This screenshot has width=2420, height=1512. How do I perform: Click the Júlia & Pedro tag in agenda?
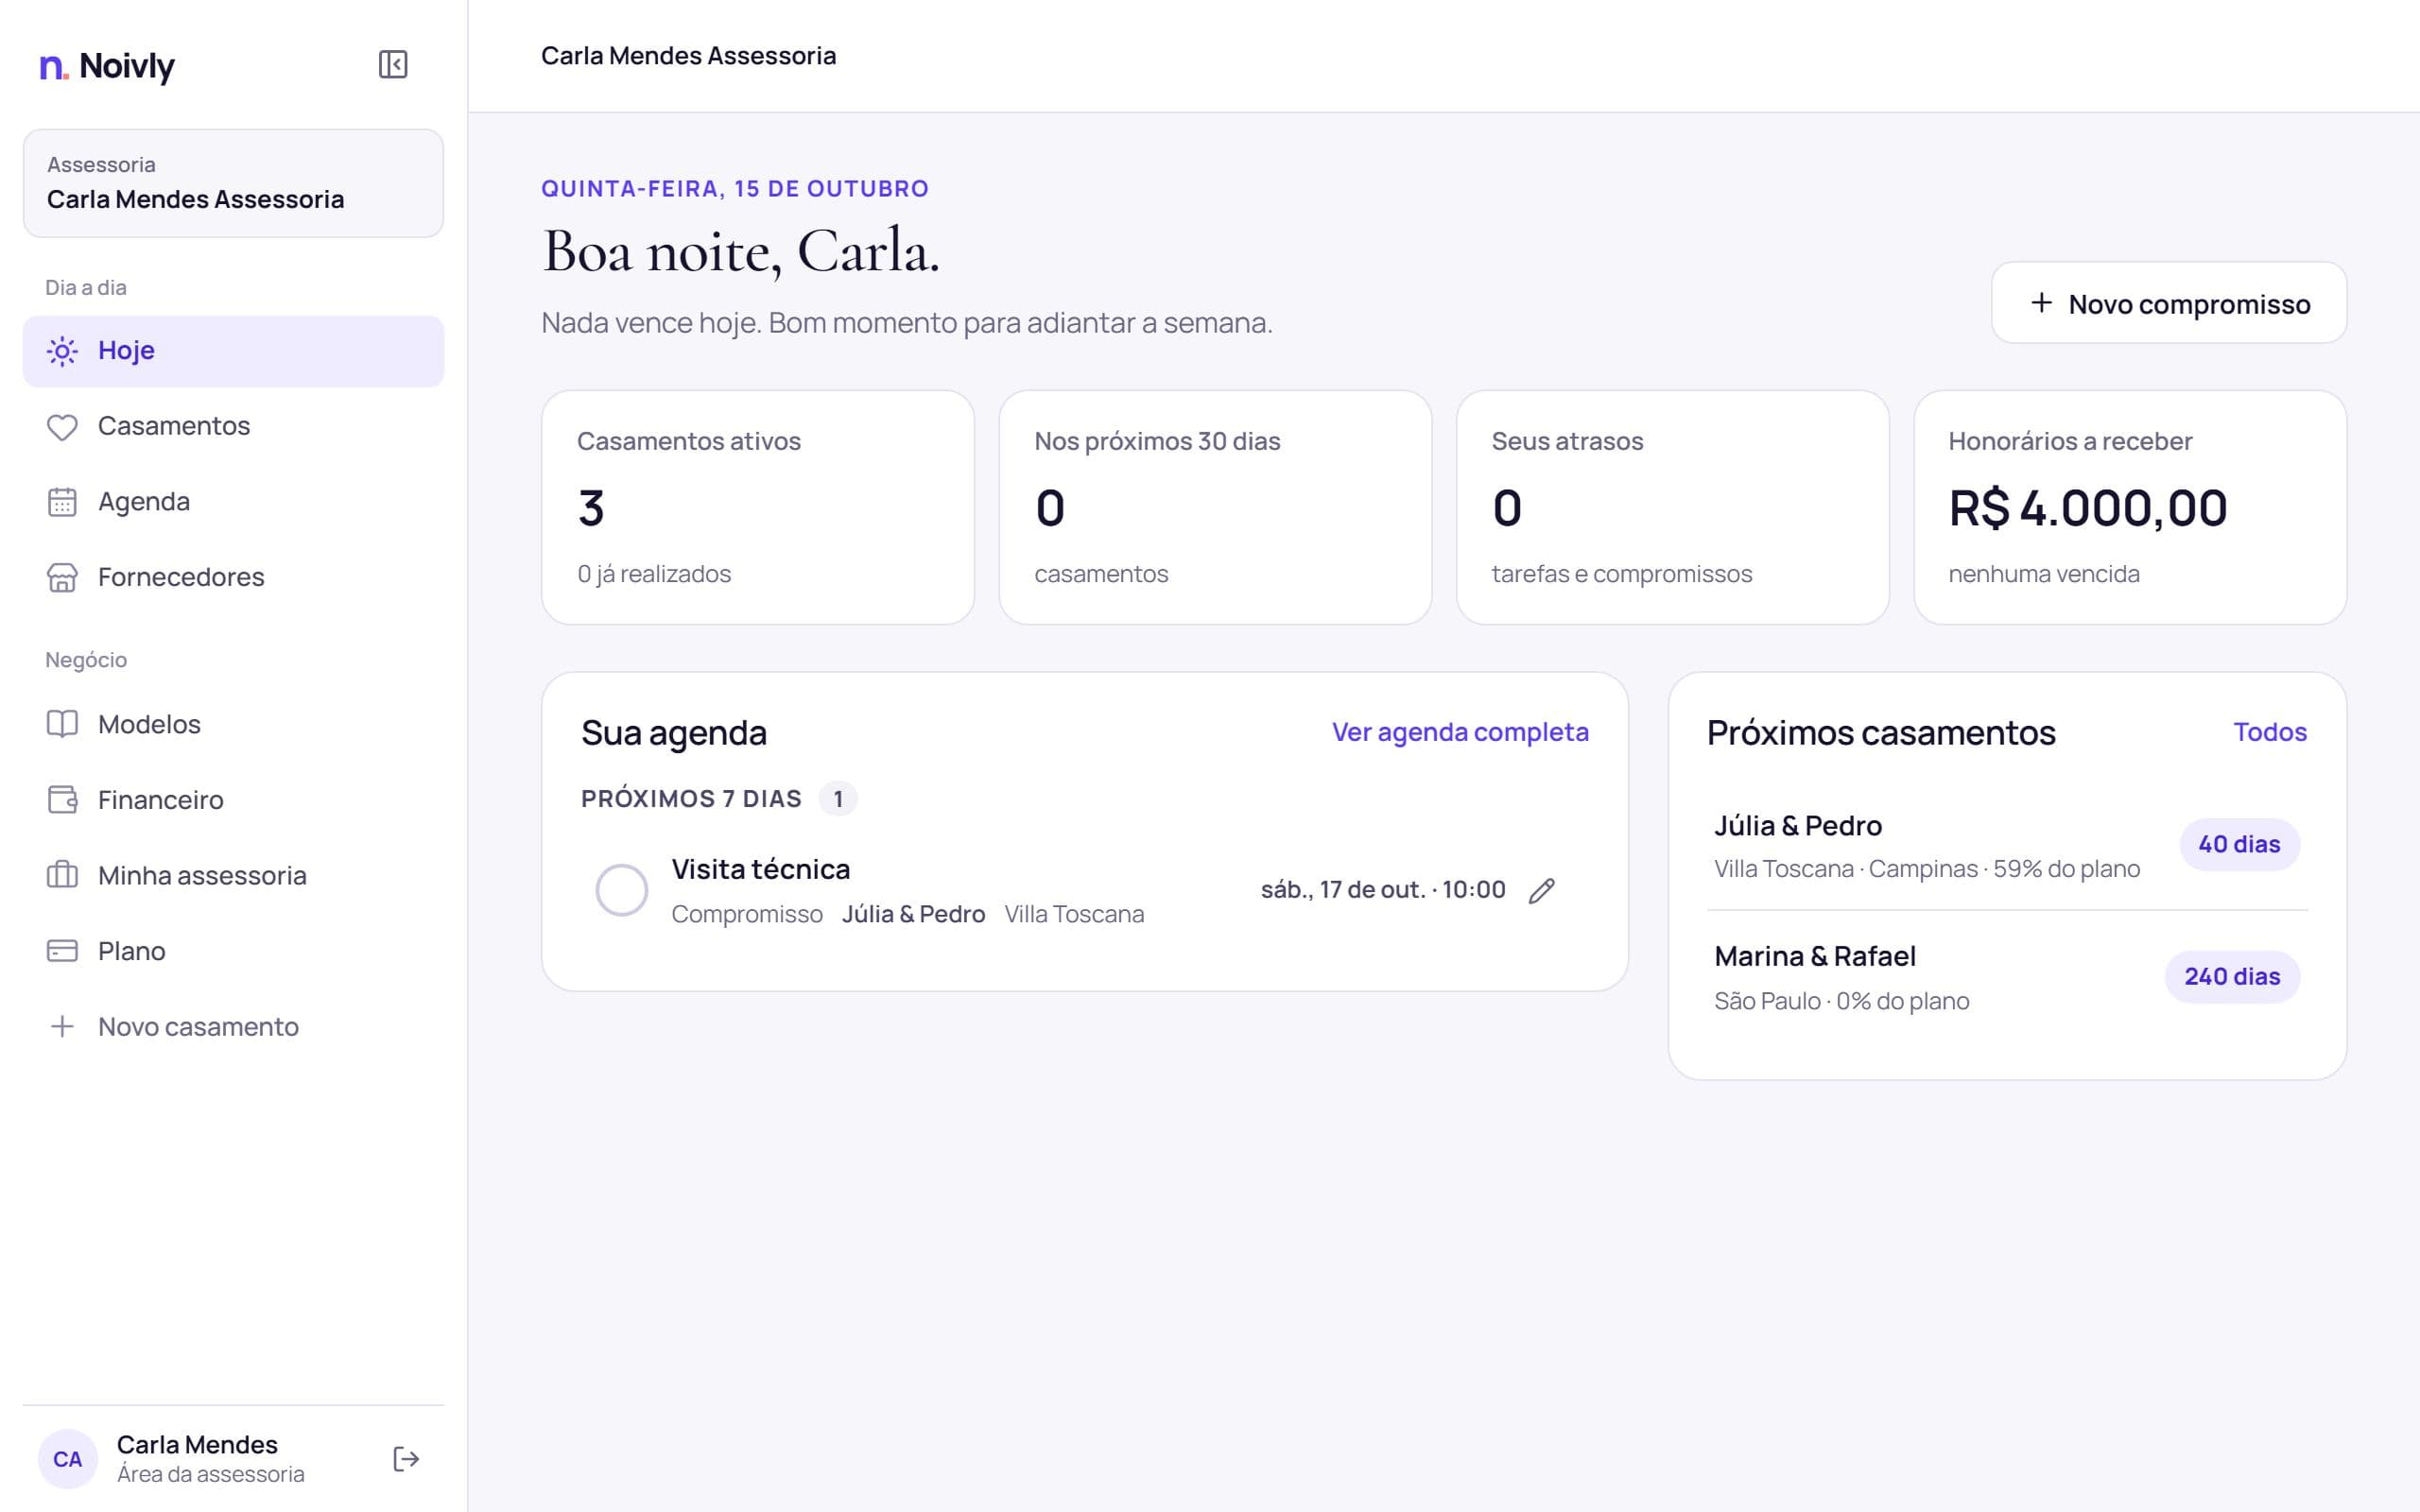[913, 914]
